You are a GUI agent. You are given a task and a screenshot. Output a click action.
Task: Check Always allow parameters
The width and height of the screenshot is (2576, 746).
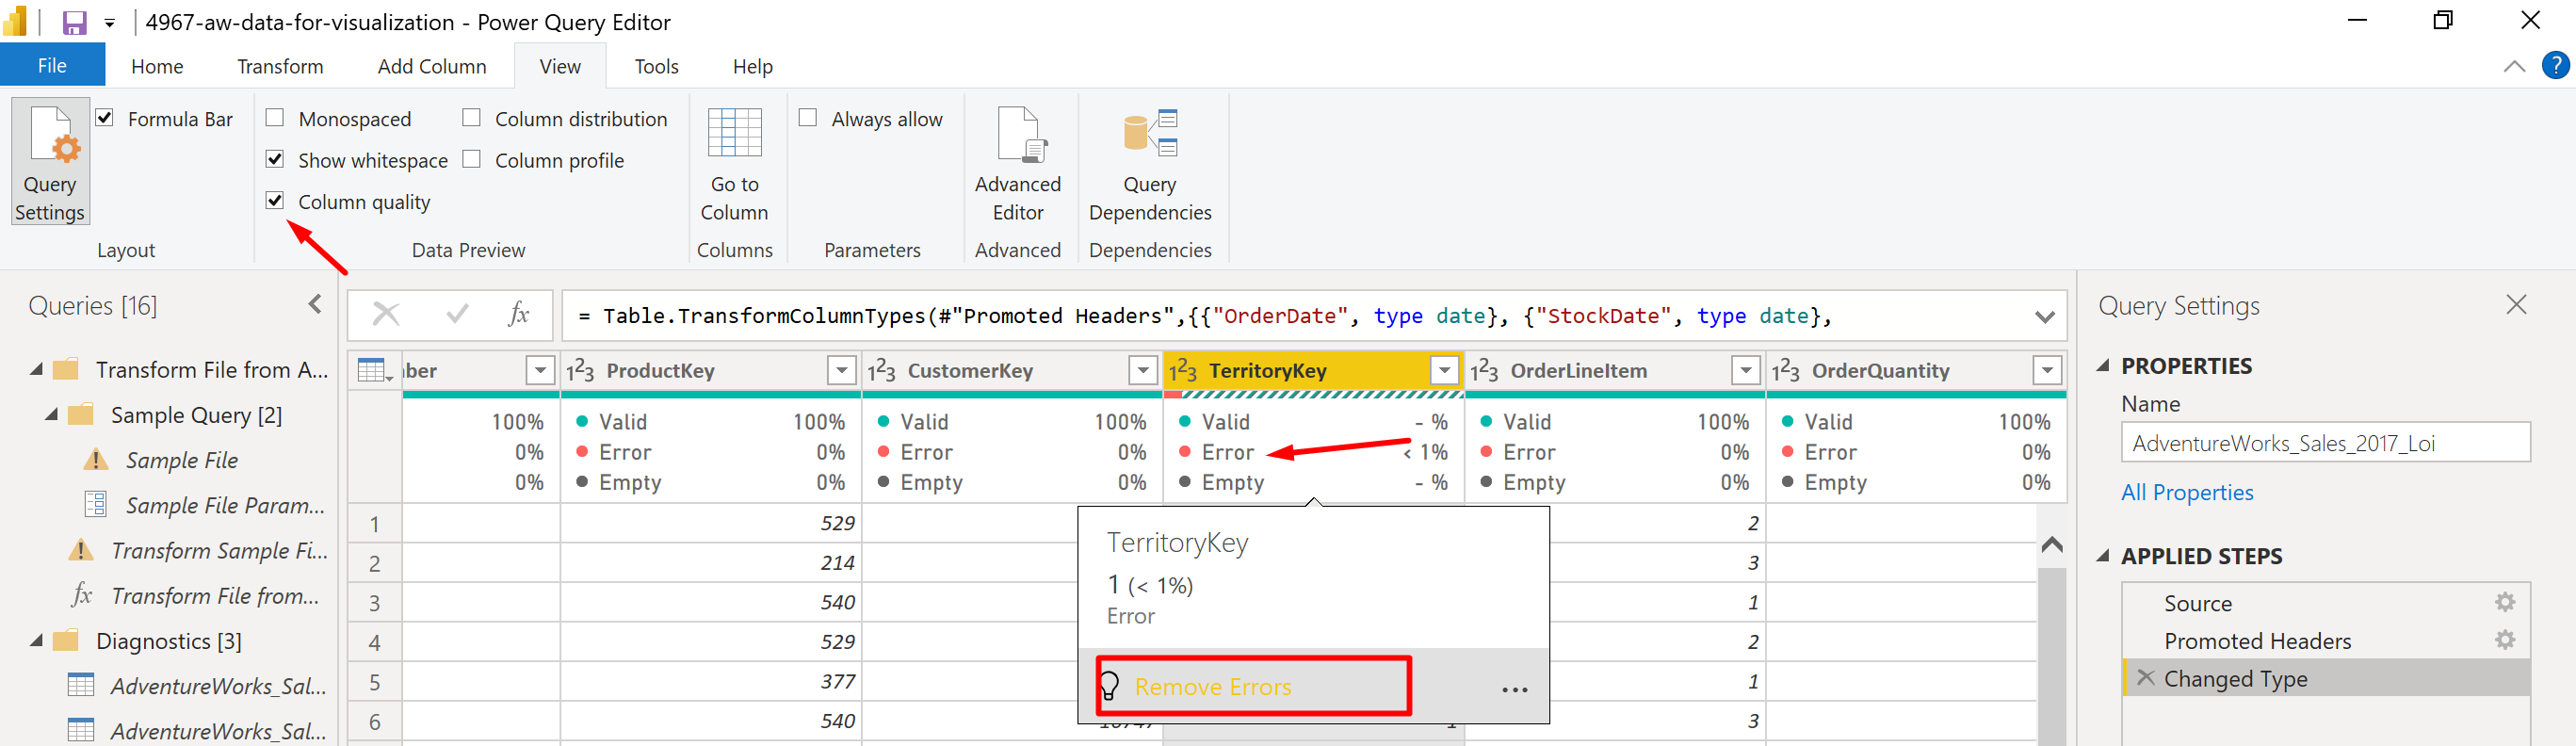tap(808, 118)
